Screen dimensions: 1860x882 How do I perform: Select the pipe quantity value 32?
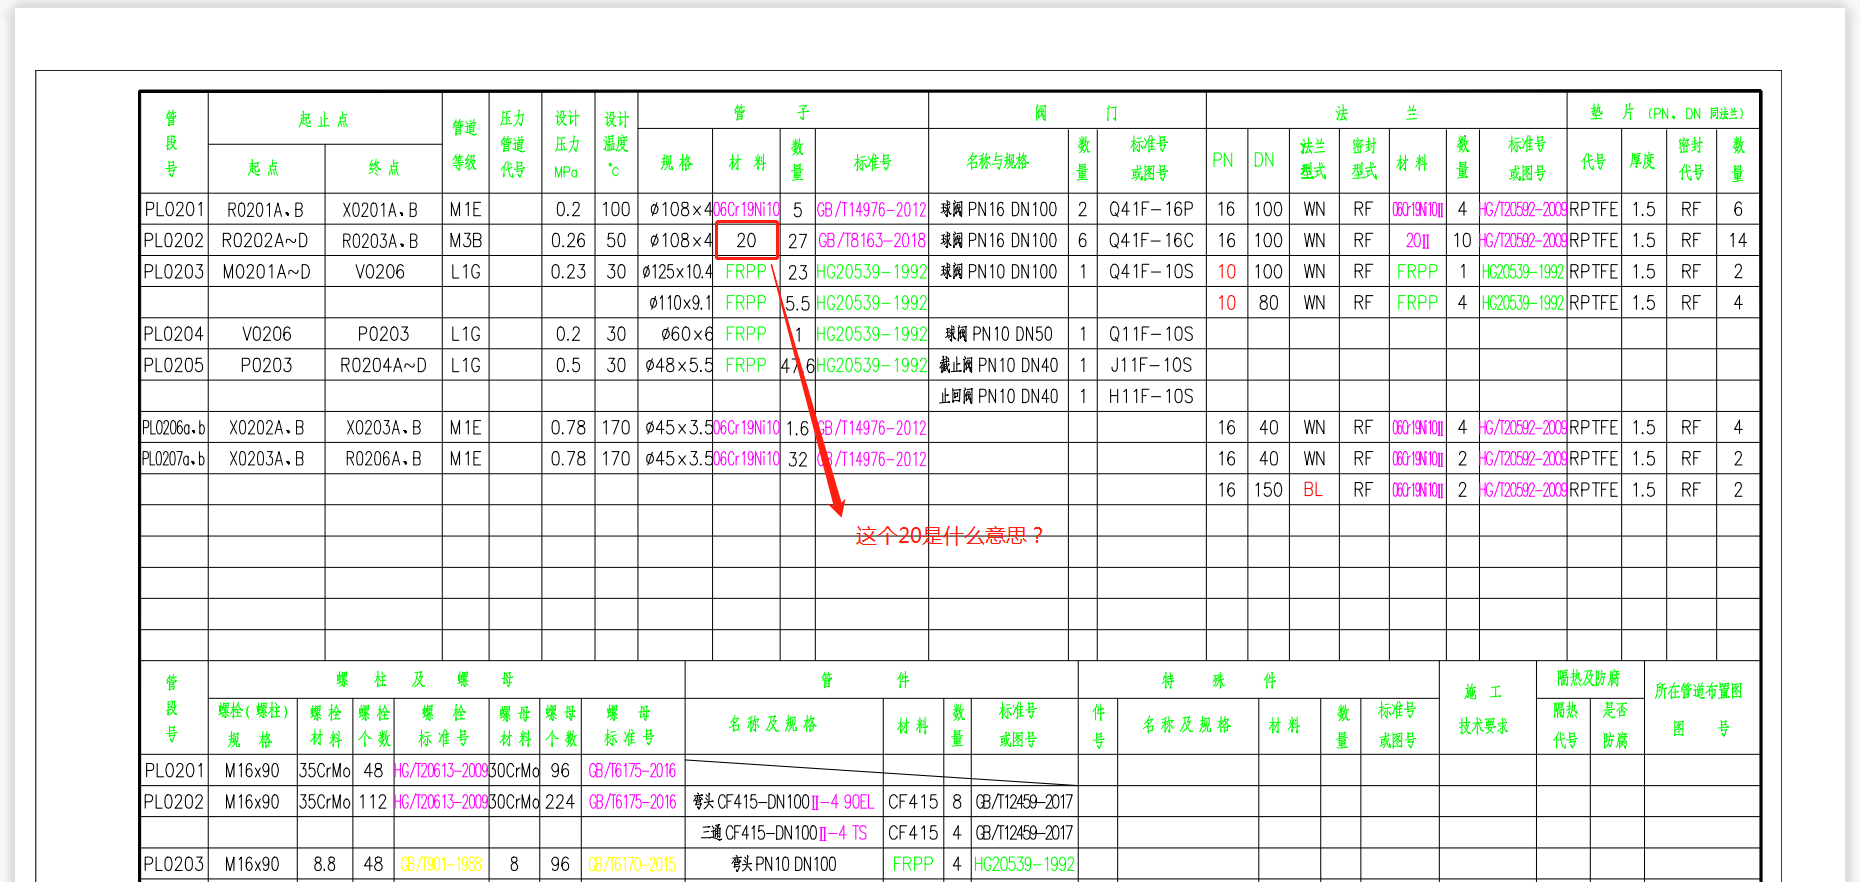pyautogui.click(x=797, y=459)
